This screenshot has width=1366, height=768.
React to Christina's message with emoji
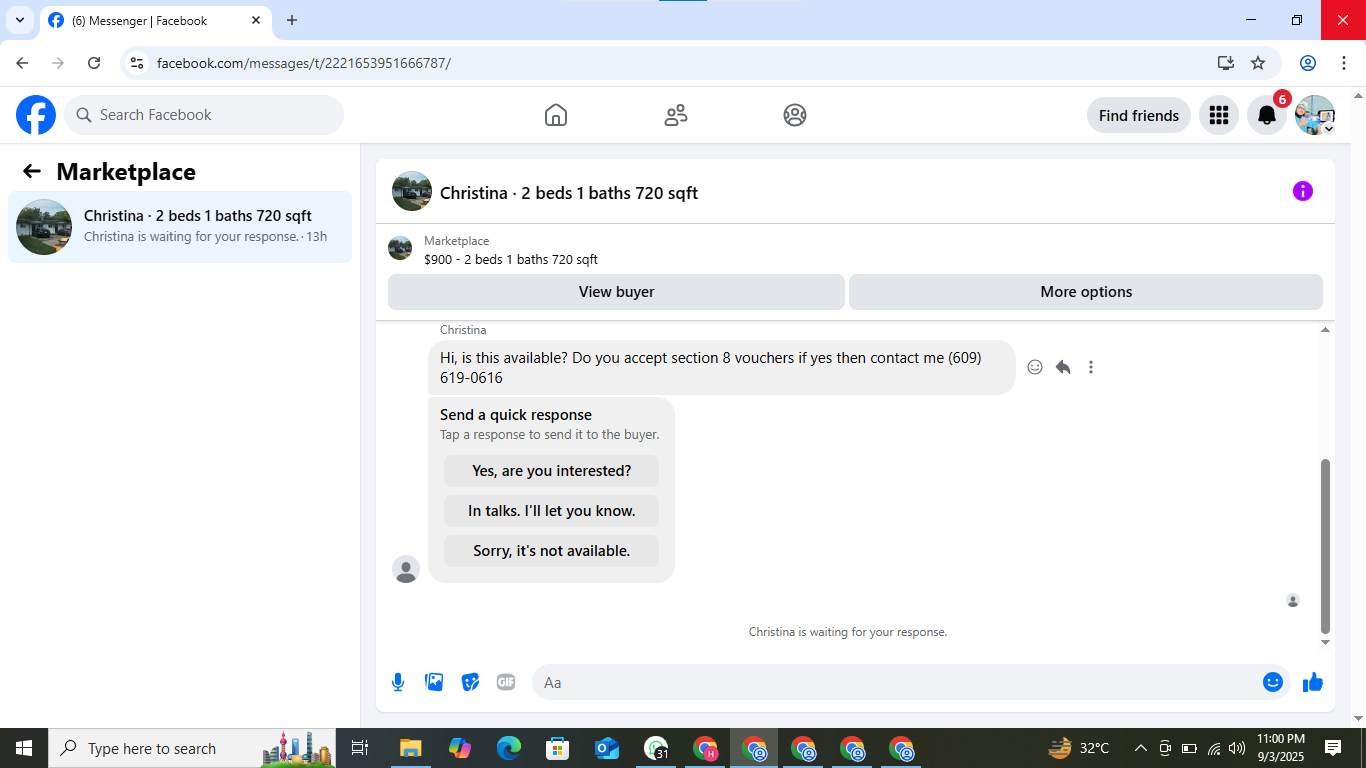coord(1035,367)
